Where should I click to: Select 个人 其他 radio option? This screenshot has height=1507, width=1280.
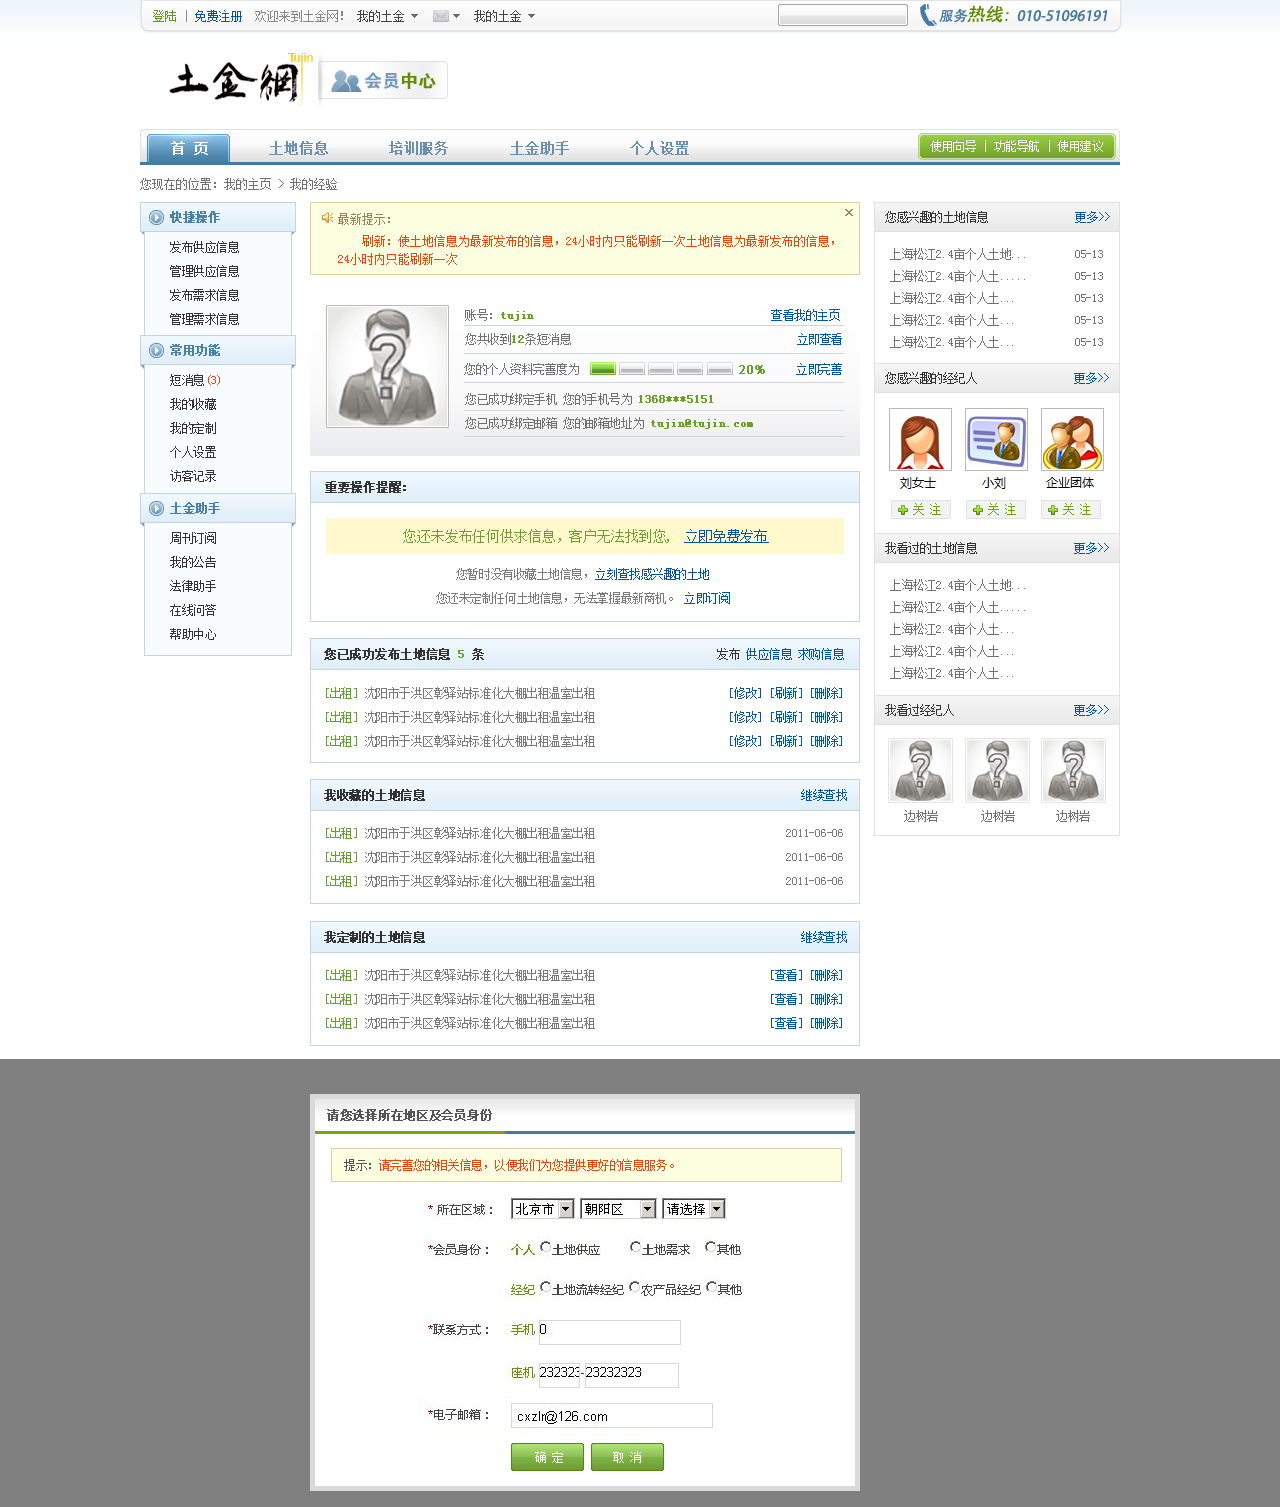711,1247
